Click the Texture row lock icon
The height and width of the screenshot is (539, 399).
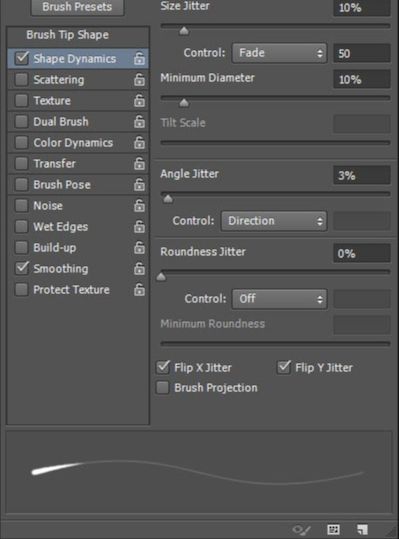click(139, 101)
